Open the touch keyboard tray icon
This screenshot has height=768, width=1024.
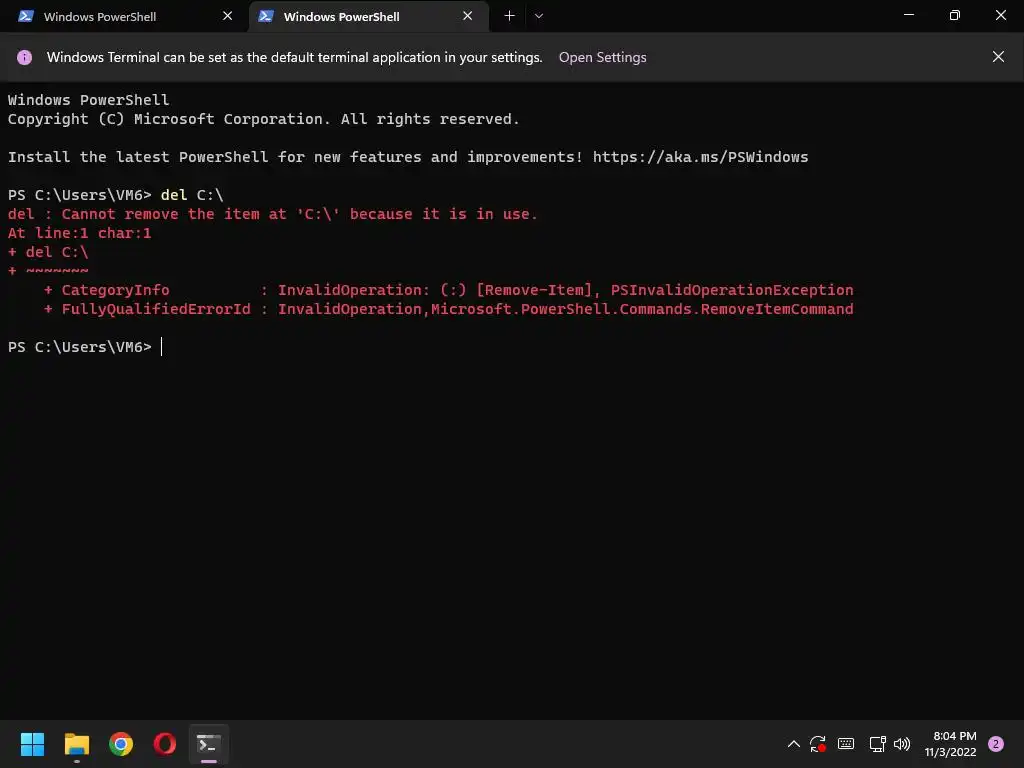pyautogui.click(x=846, y=744)
